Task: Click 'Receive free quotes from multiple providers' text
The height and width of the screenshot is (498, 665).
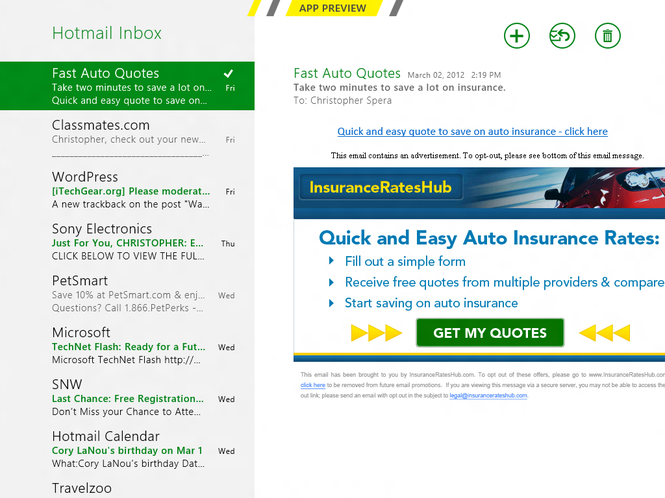Action: [x=504, y=282]
